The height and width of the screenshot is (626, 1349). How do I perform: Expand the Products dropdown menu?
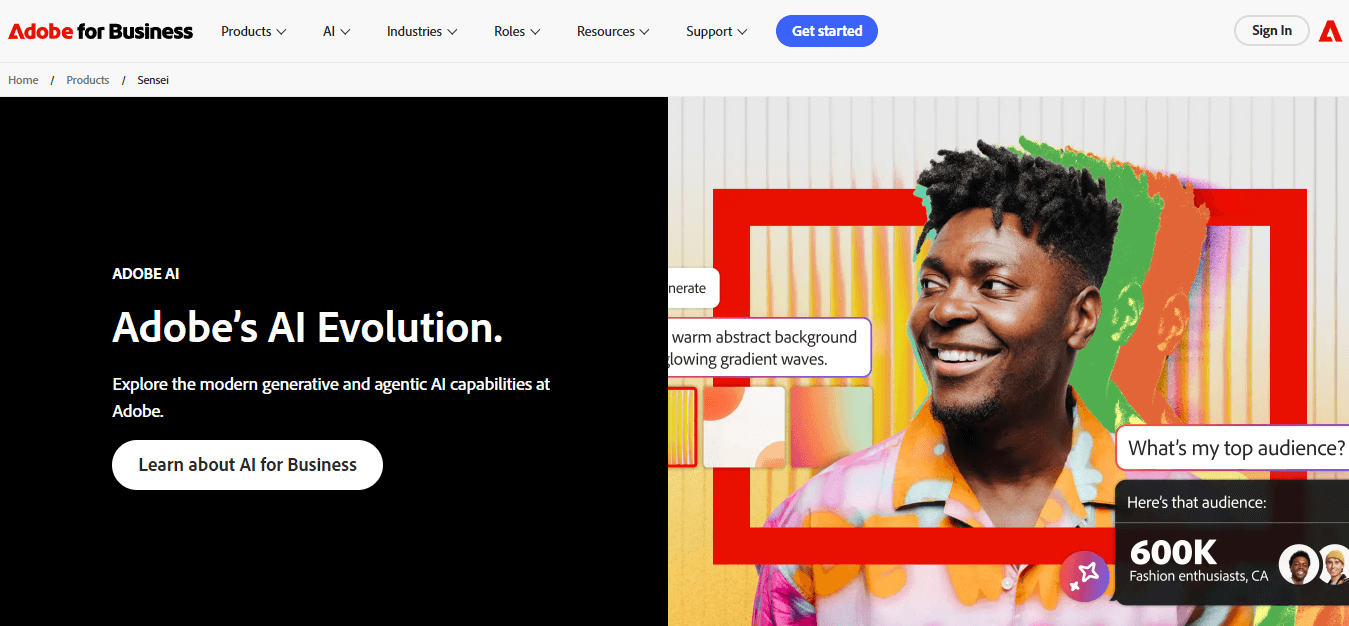[254, 31]
